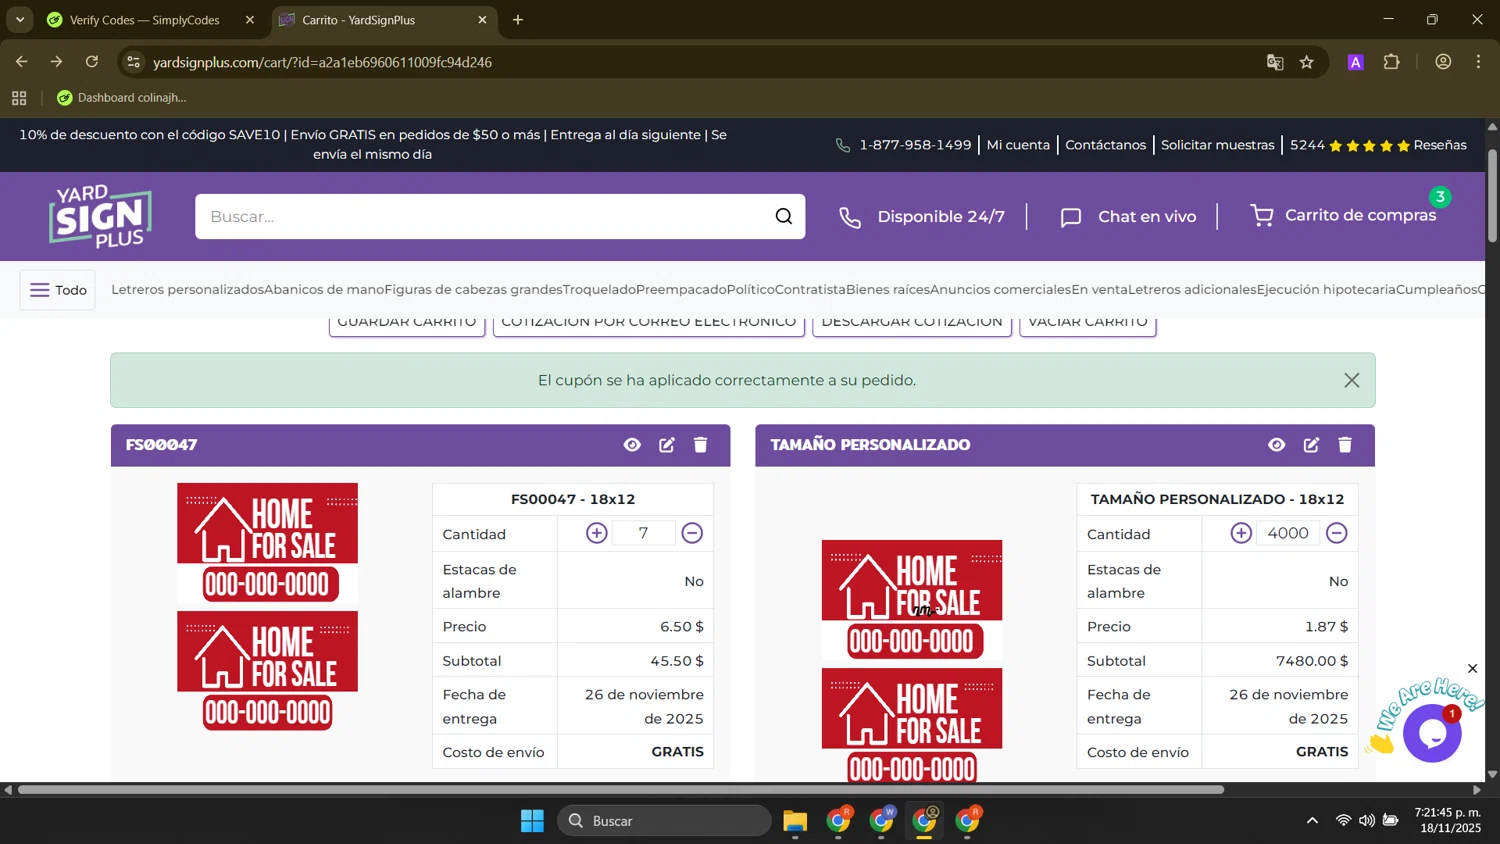Click the search magnifier icon

[784, 216]
